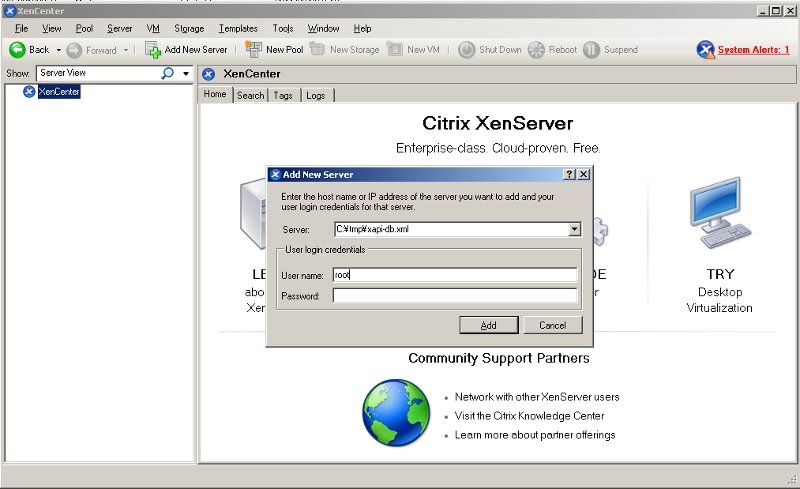The height and width of the screenshot is (489, 800).
Task: Click Learn more about partner offerings
Action: pos(535,435)
